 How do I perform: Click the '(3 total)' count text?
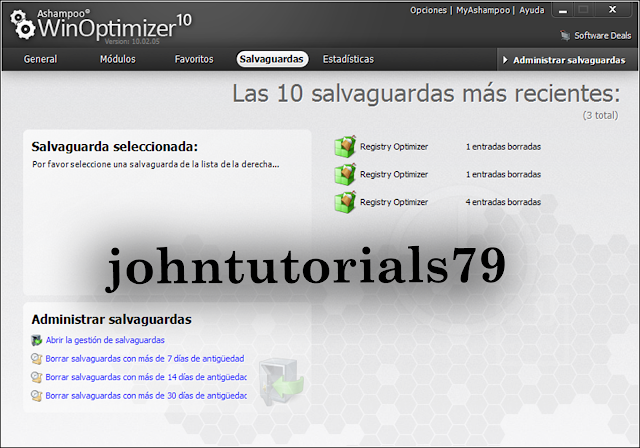pyautogui.click(x=600, y=115)
